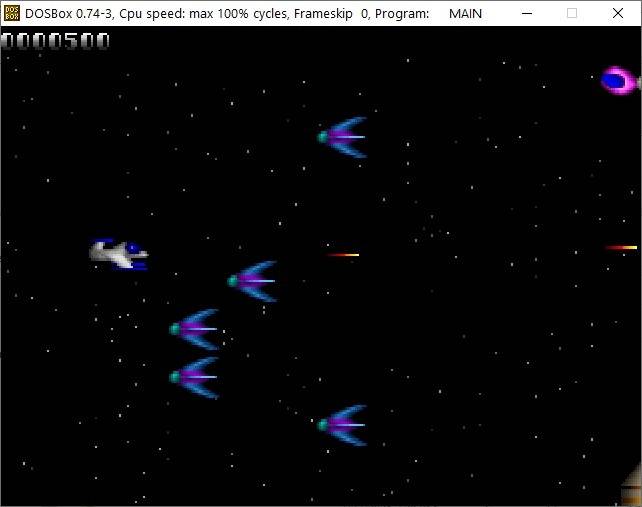
Task: Select the white player spaceship
Action: [x=119, y=254]
